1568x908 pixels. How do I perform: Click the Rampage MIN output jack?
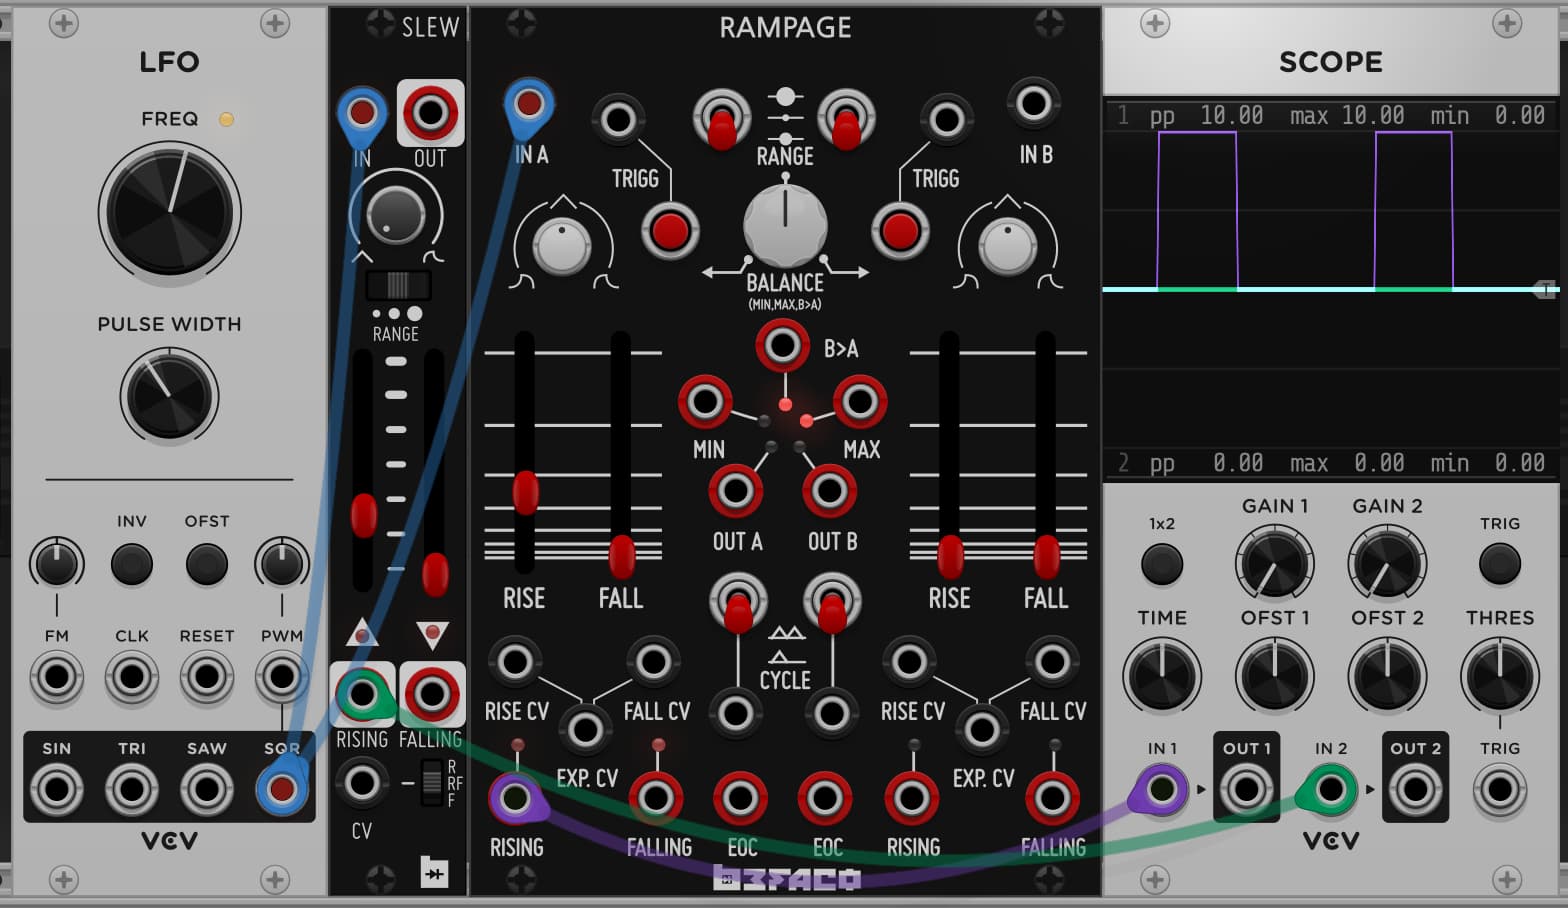pyautogui.click(x=705, y=402)
